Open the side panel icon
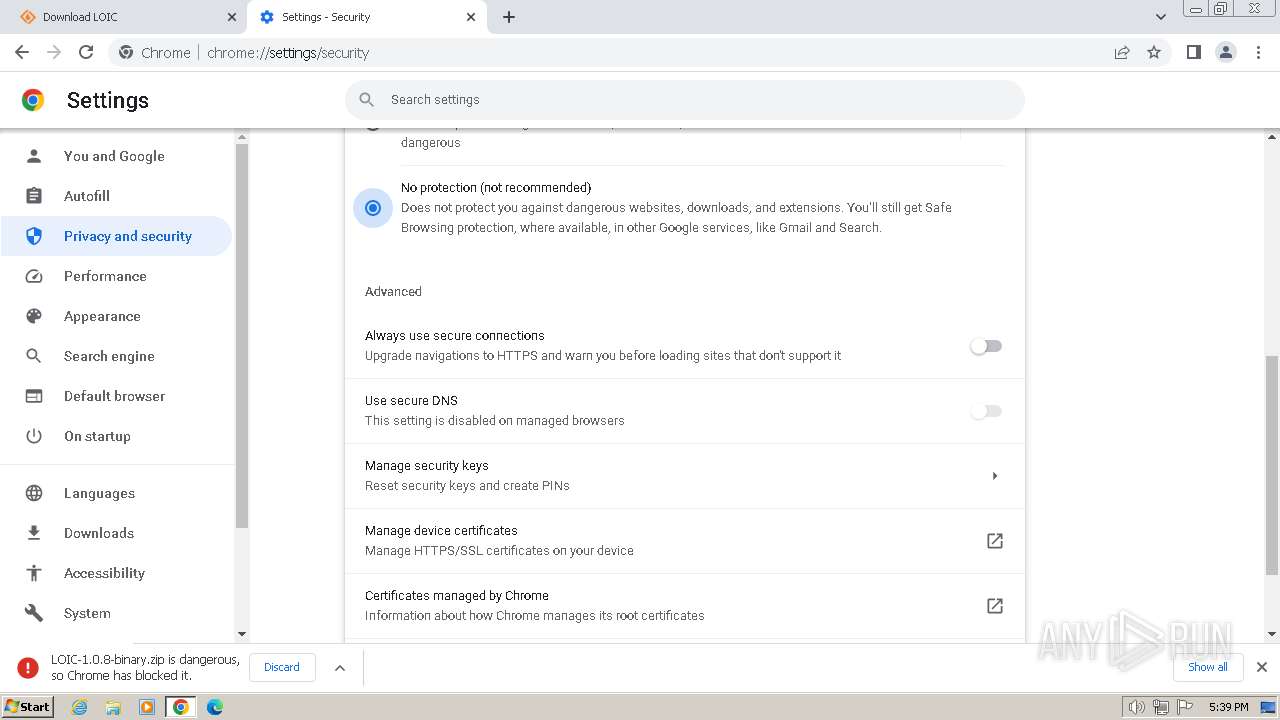This screenshot has width=1280, height=720. 1193,52
